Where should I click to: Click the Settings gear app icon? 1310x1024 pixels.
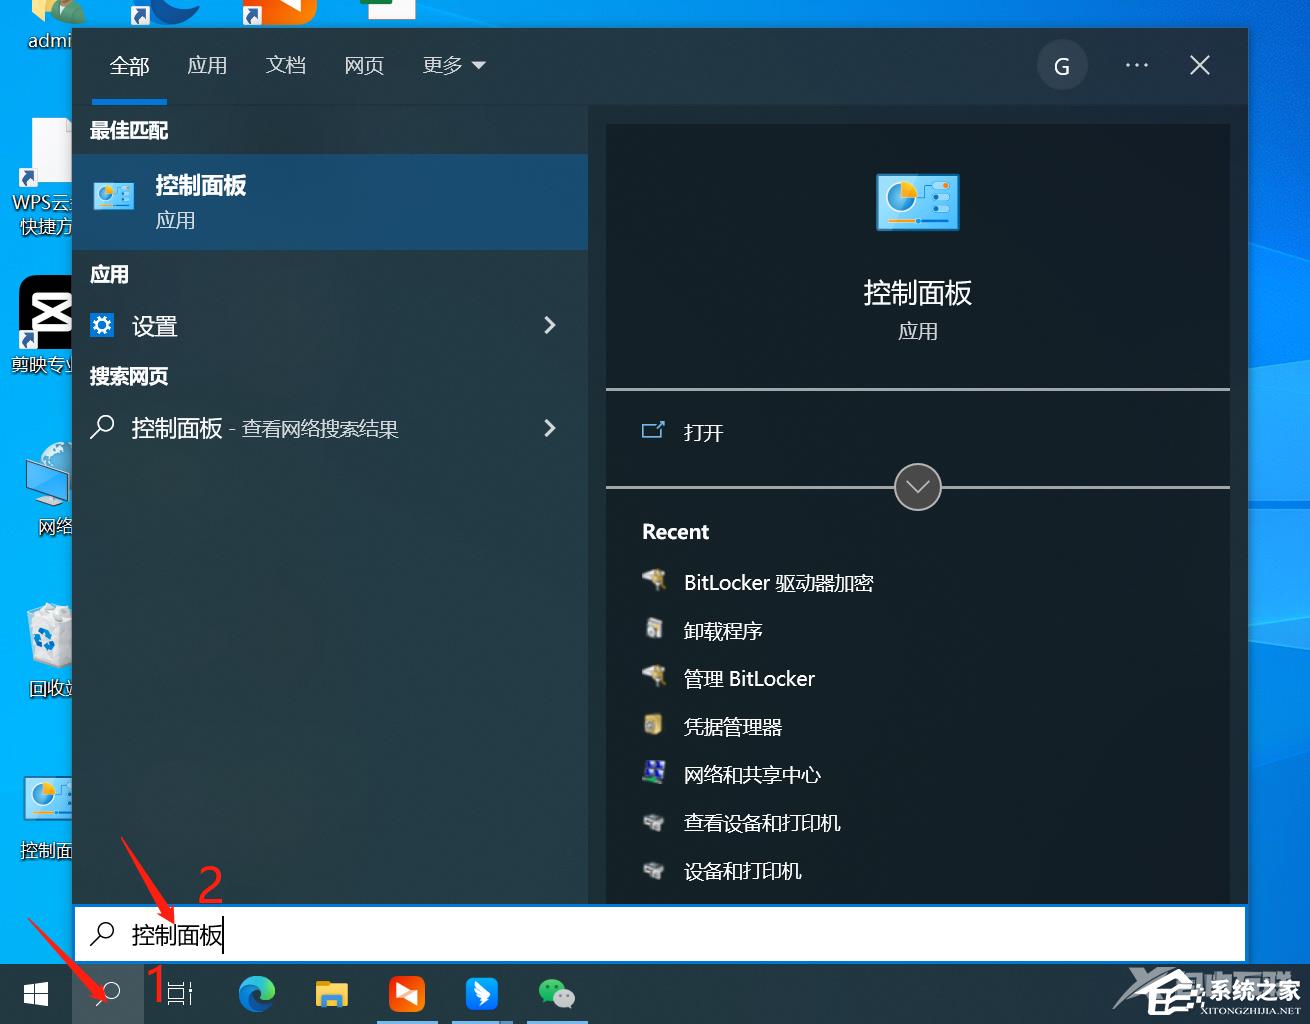pos(103,325)
